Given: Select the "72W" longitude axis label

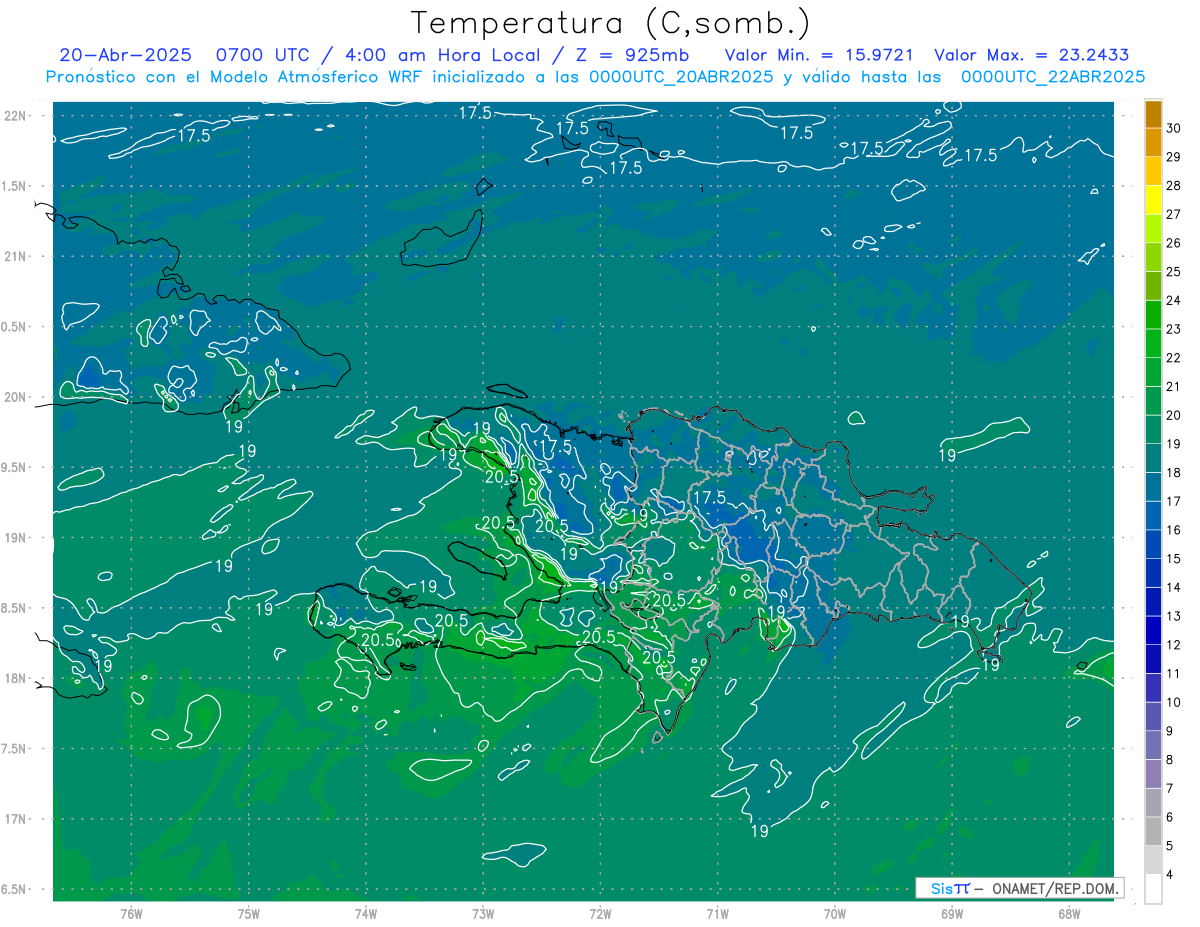Looking at the screenshot, I should [x=600, y=913].
